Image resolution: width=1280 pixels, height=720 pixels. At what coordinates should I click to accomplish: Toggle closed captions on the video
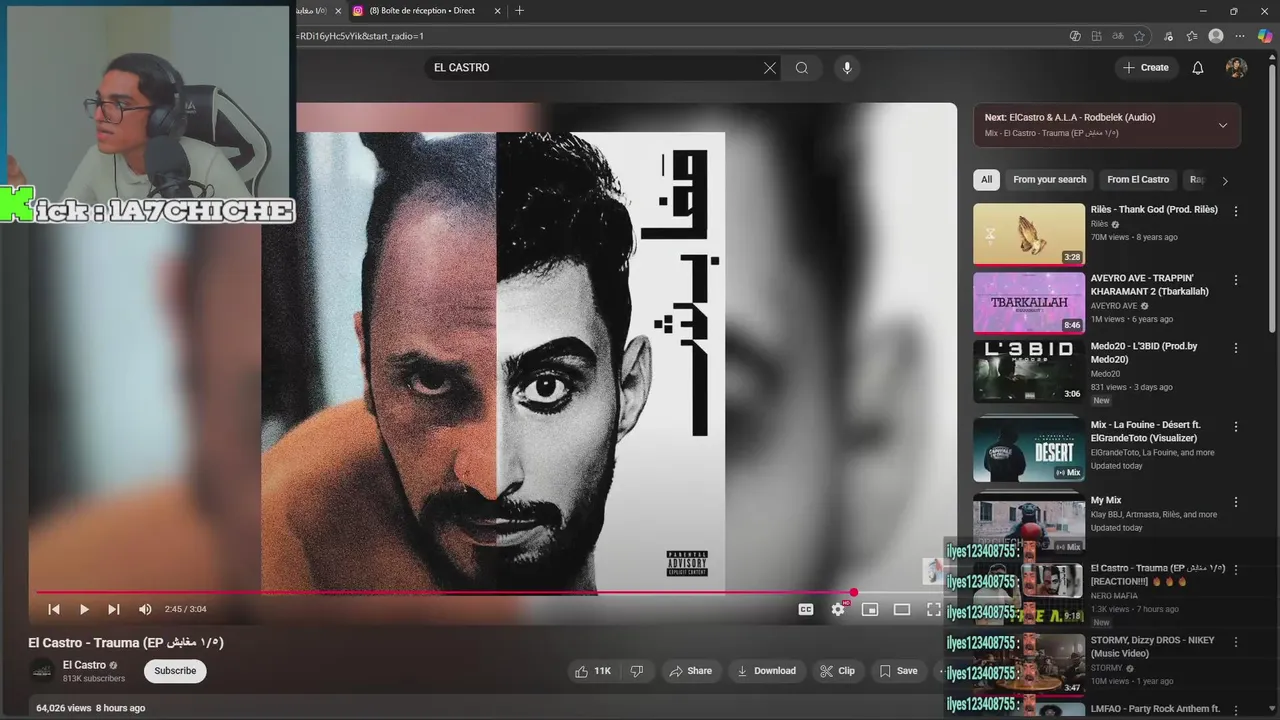[806, 609]
